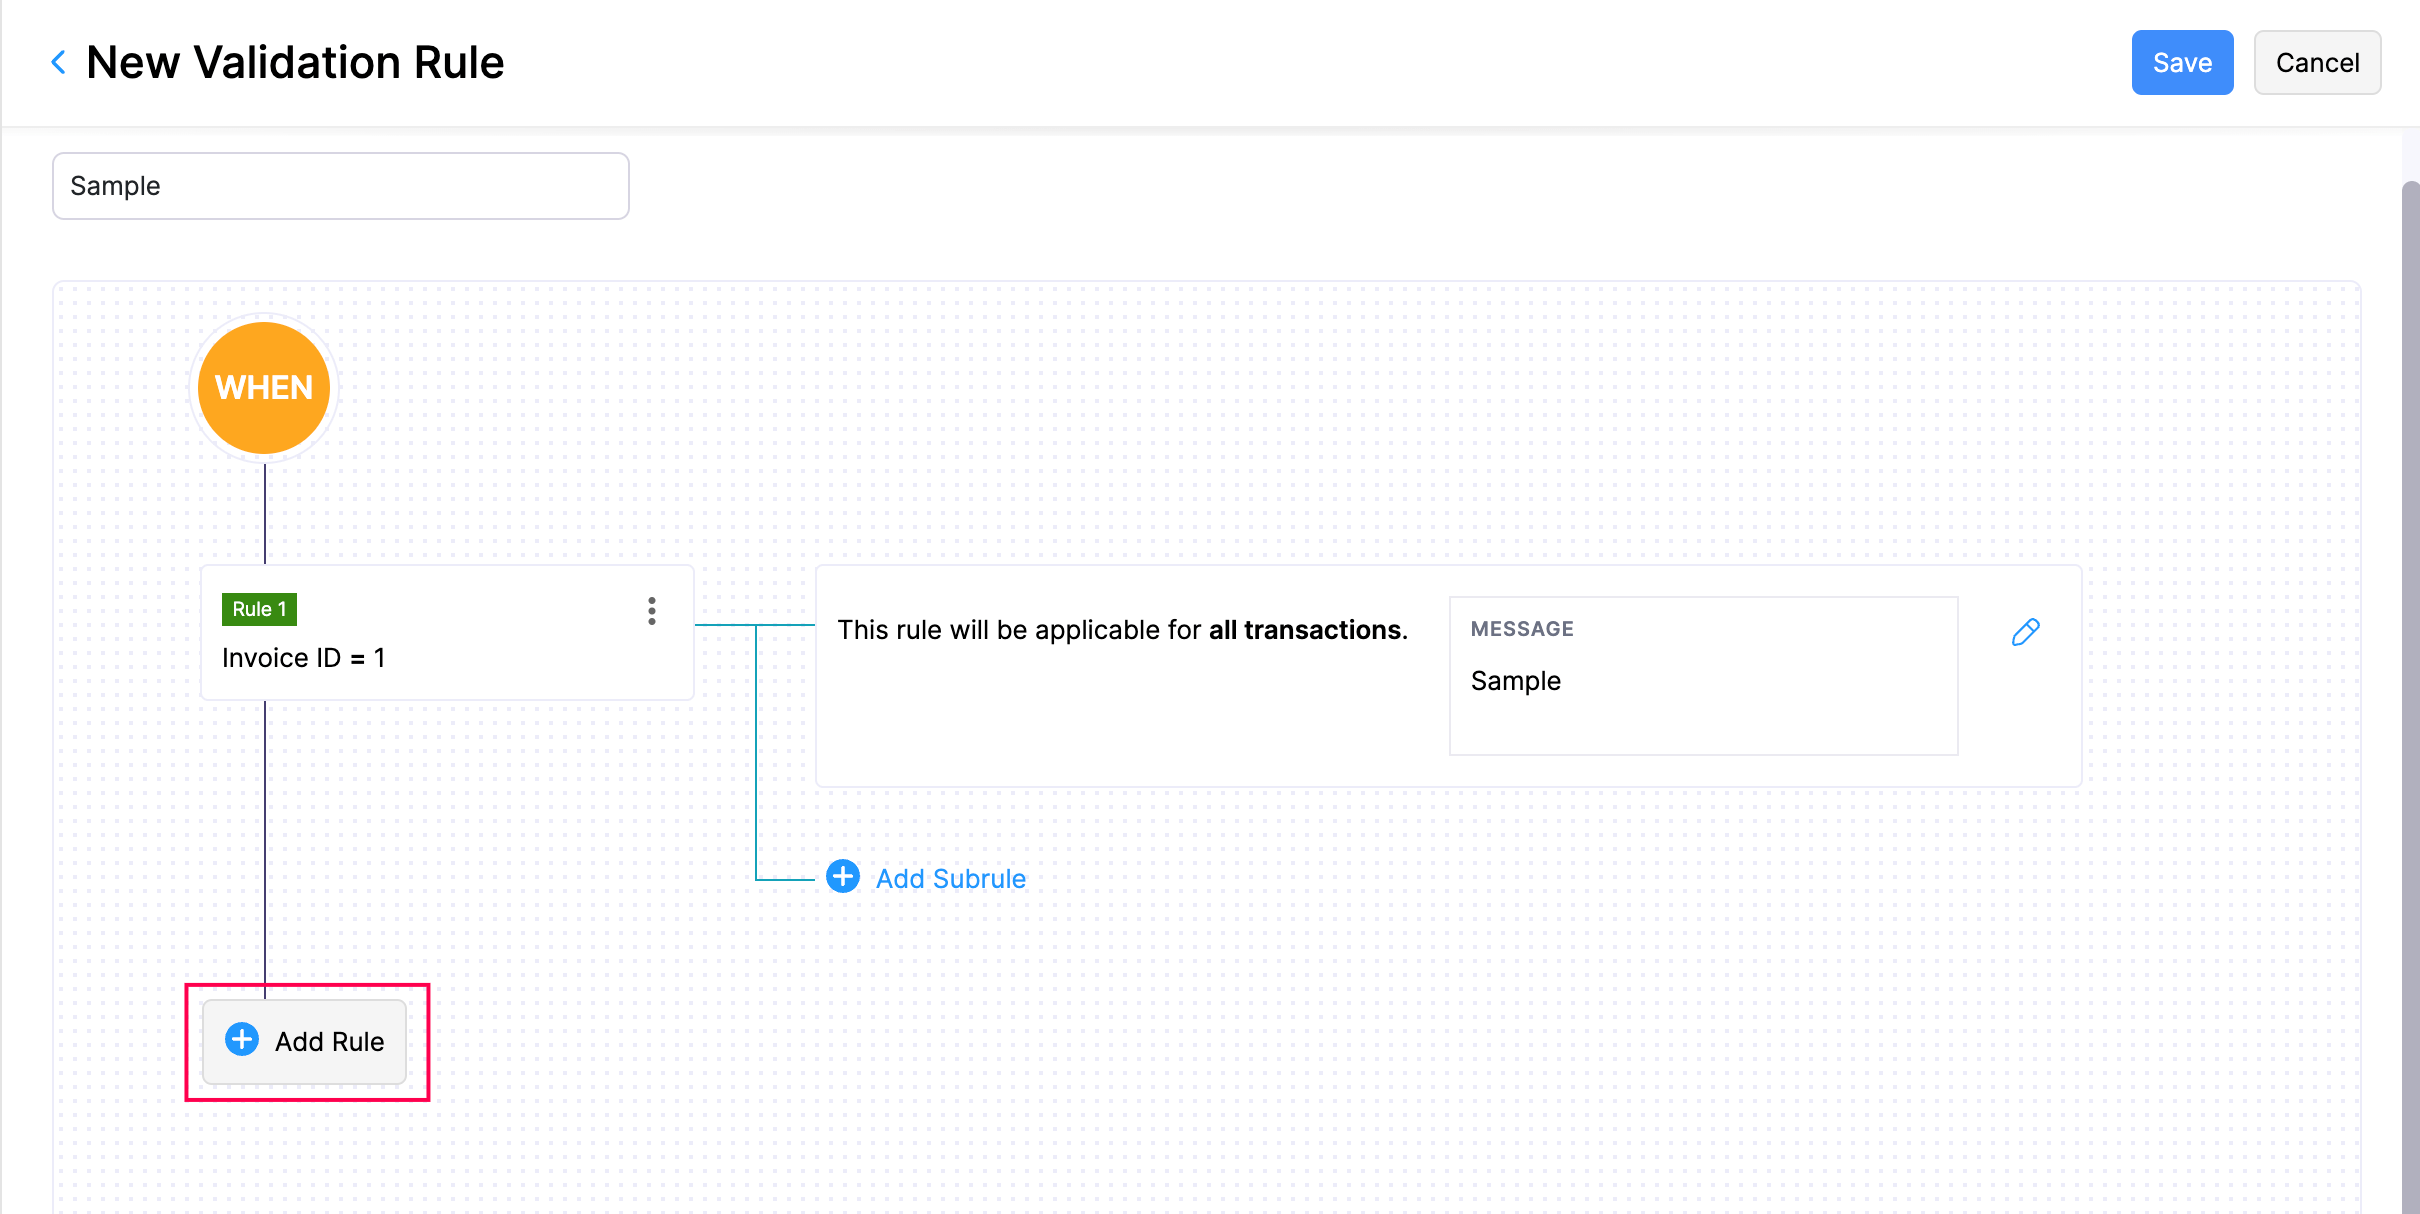Click the pencil edit icon for MESSAGE

click(x=2027, y=632)
